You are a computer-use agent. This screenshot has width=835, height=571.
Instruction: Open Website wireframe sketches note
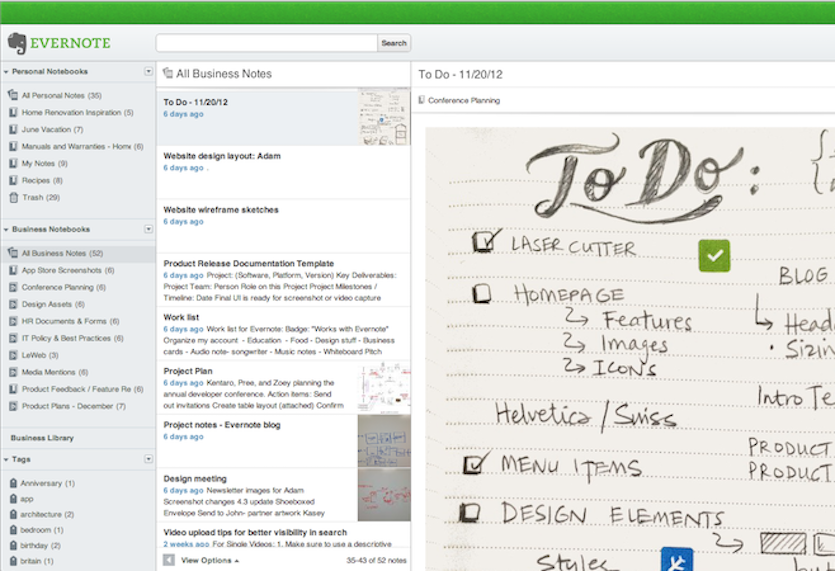pyautogui.click(x=284, y=226)
